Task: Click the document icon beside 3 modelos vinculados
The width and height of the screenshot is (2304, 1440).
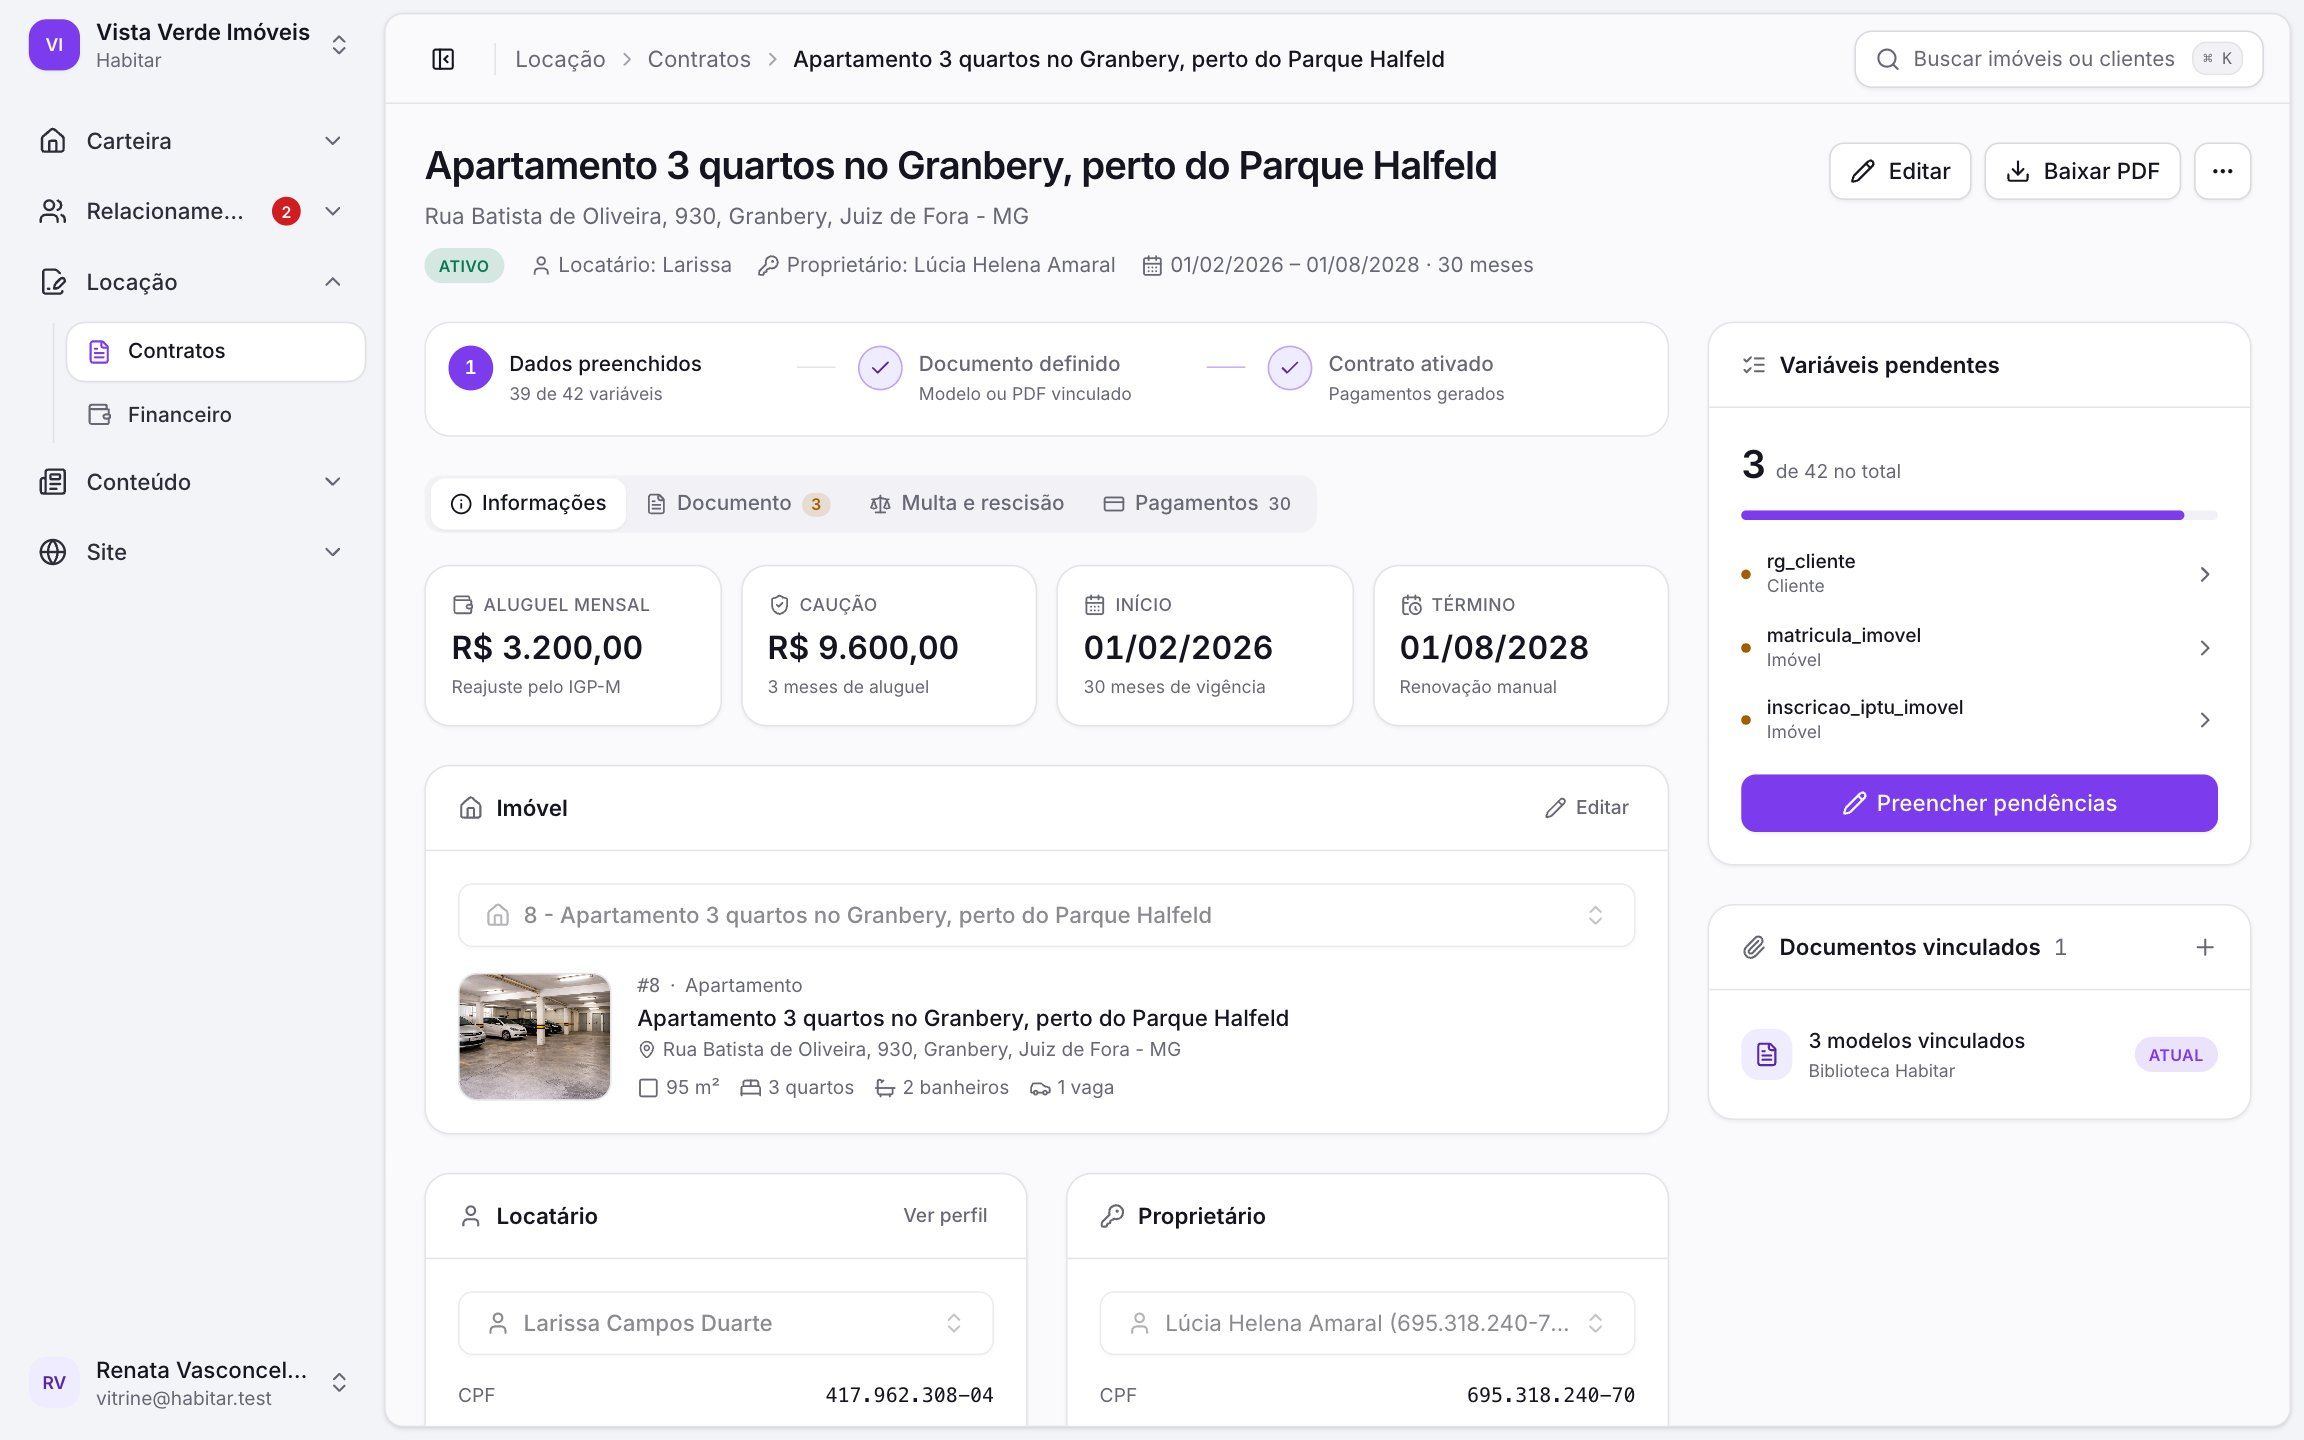Action: [1767, 1054]
